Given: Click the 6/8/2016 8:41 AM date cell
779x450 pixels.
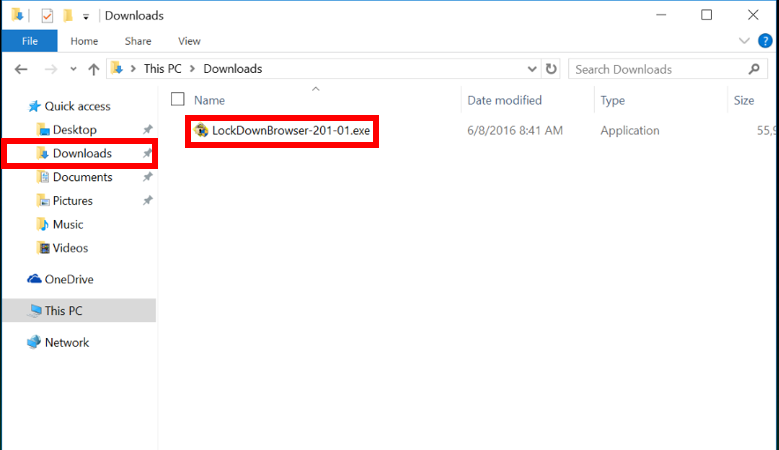Looking at the screenshot, I should coord(515,131).
